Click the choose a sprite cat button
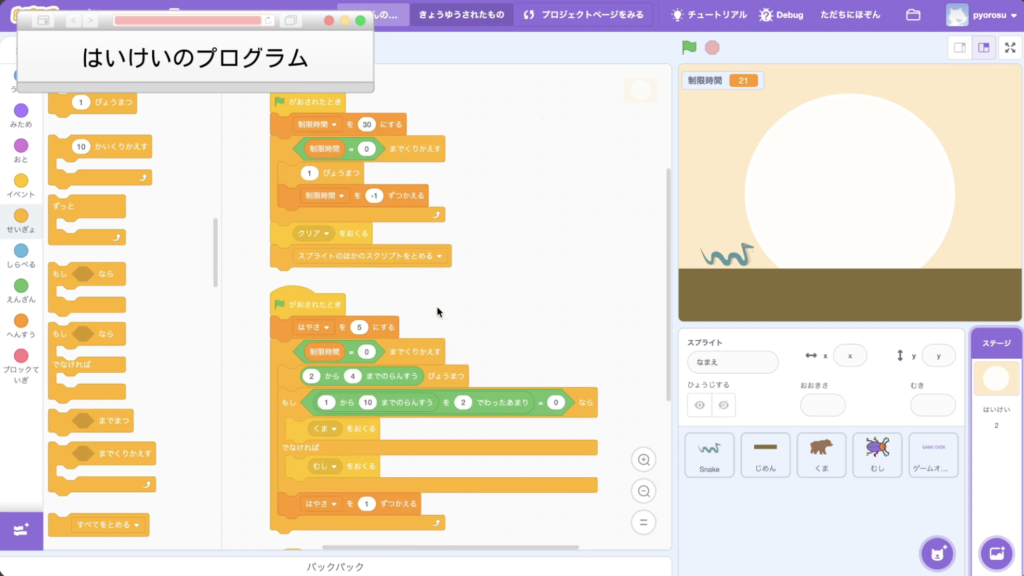The height and width of the screenshot is (576, 1024). 937,552
